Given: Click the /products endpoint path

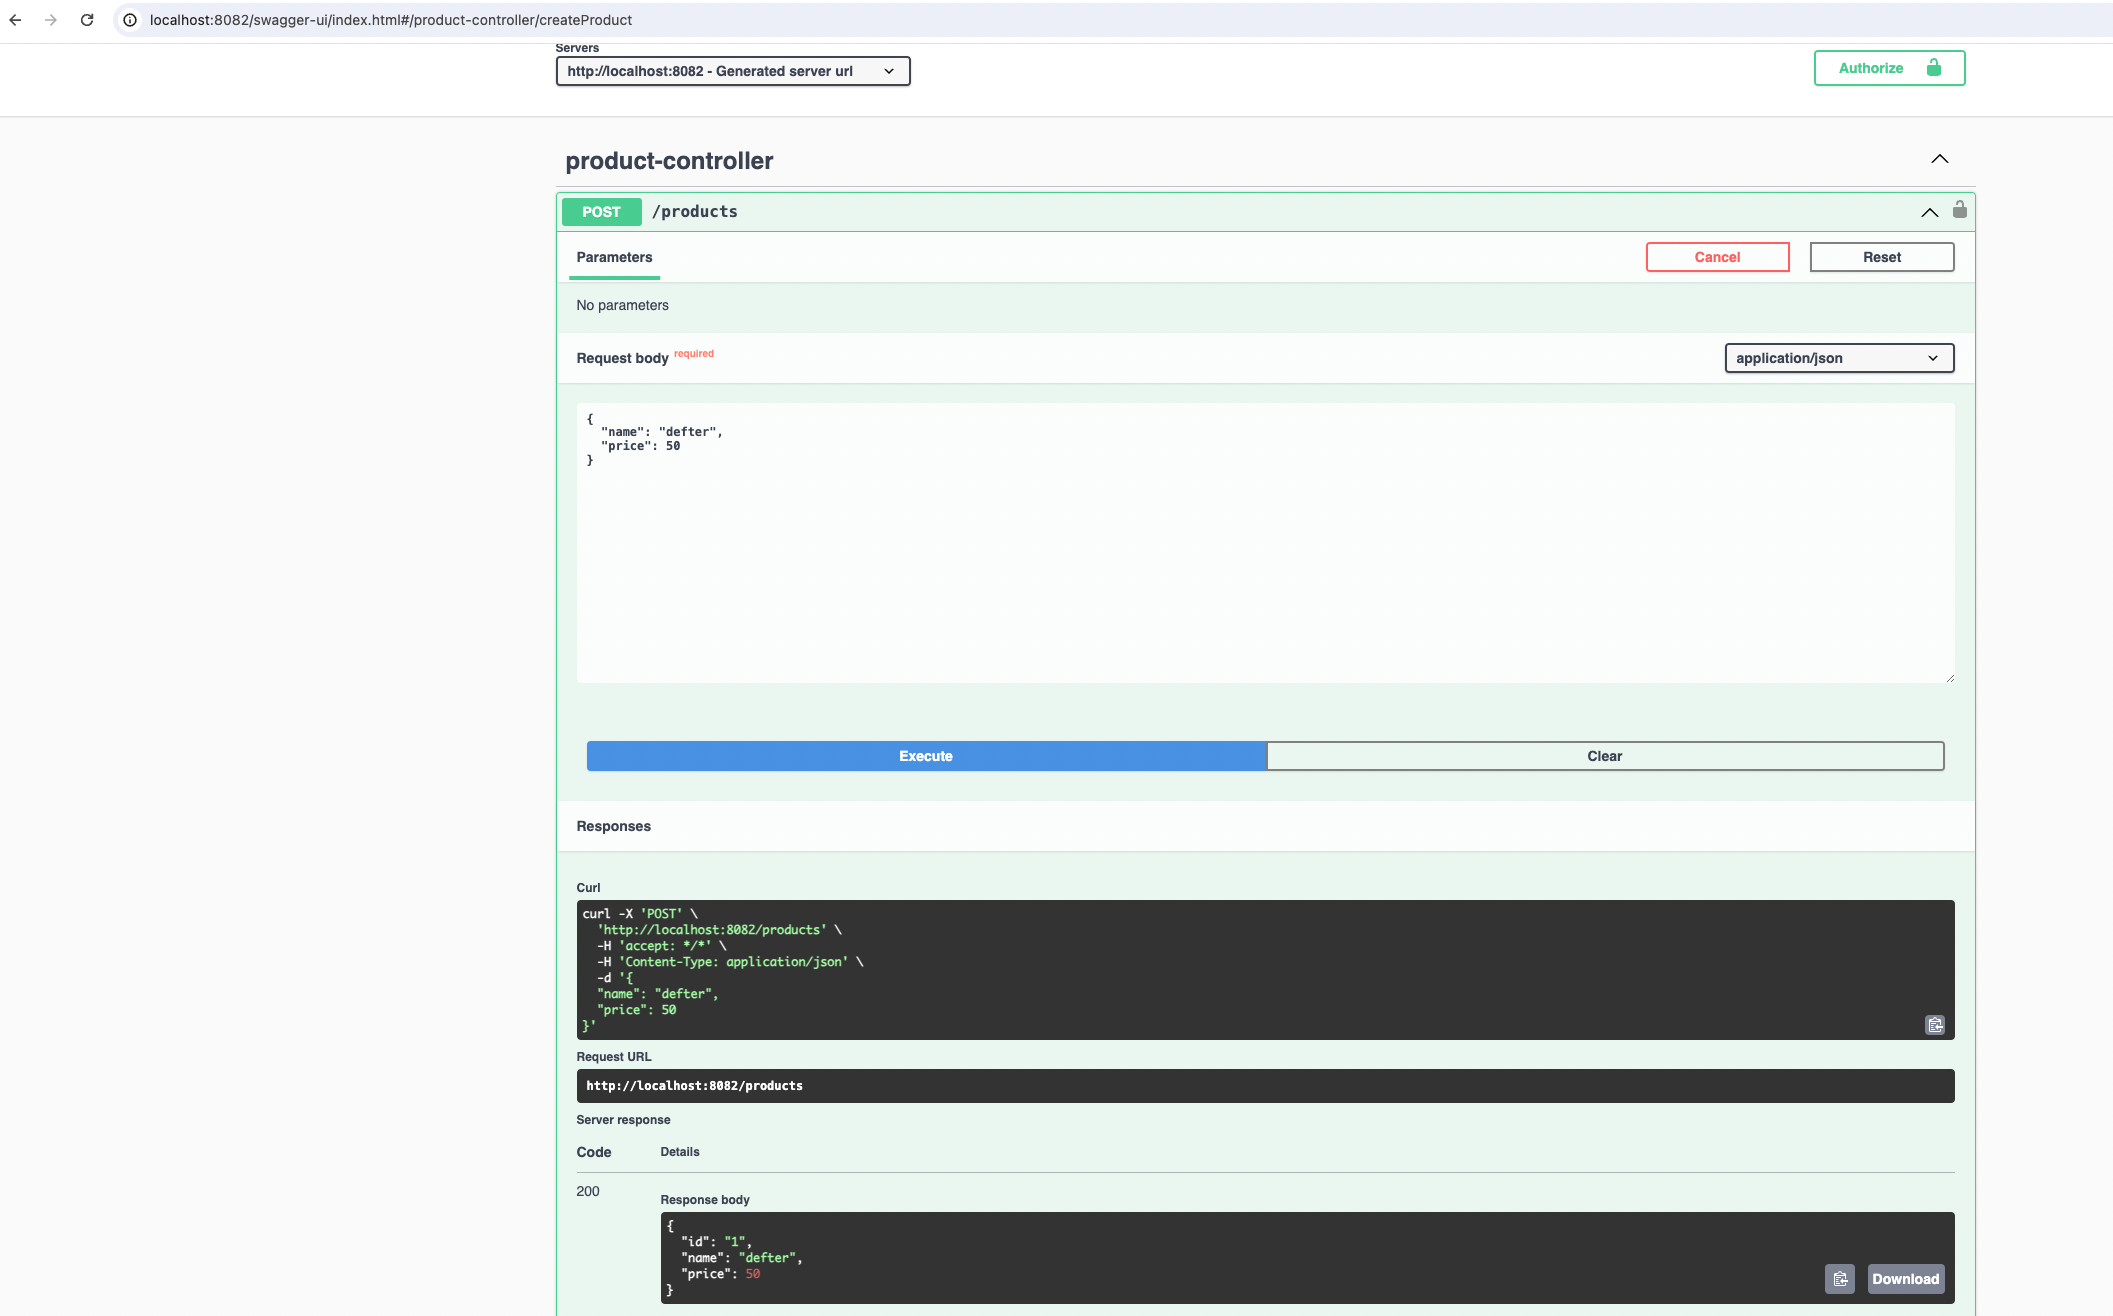Looking at the screenshot, I should coord(694,212).
